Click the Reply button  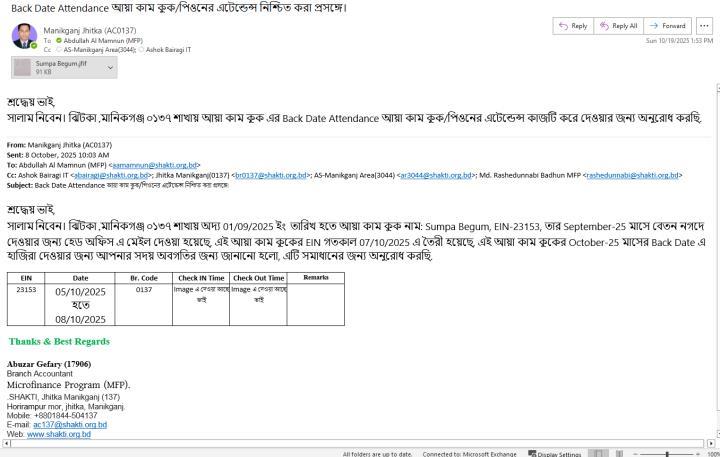pos(573,25)
